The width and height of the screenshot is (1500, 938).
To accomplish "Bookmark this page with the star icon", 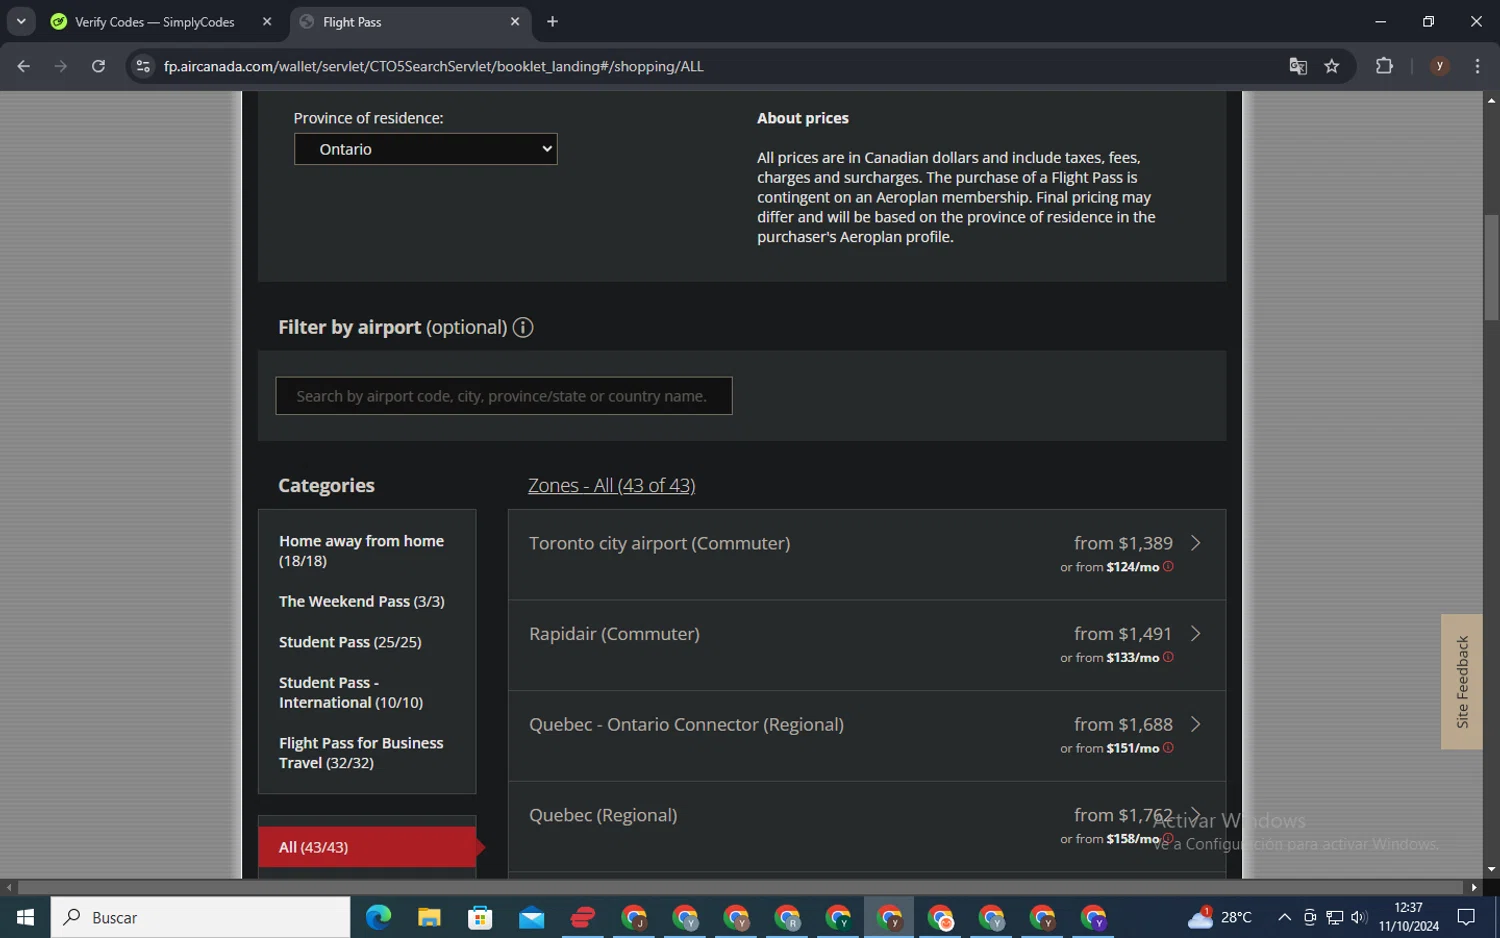I will click(1332, 66).
